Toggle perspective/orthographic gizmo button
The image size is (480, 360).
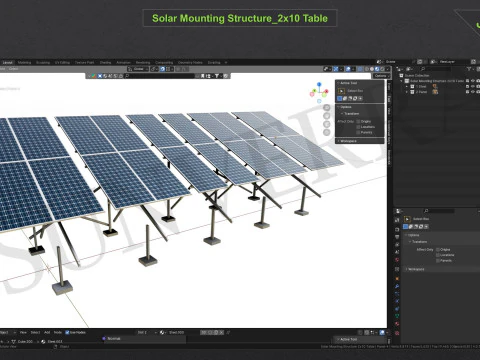pyautogui.click(x=327, y=132)
